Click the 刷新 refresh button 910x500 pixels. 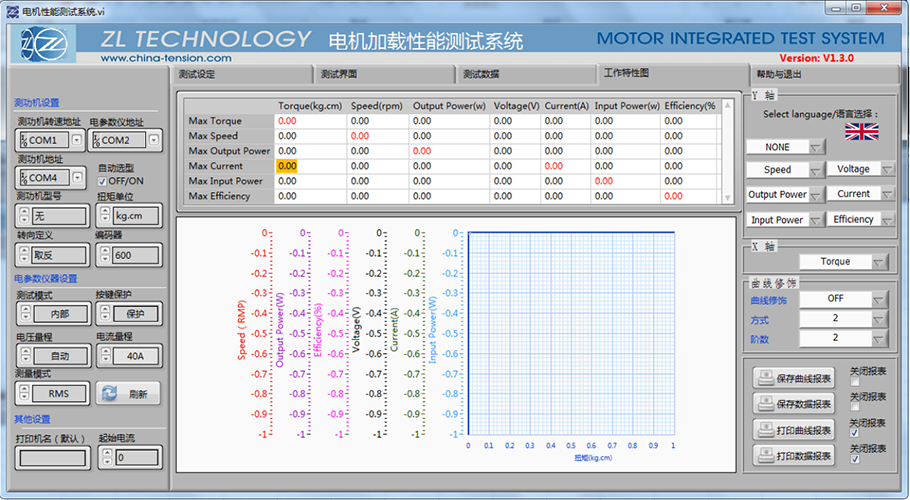pos(128,393)
